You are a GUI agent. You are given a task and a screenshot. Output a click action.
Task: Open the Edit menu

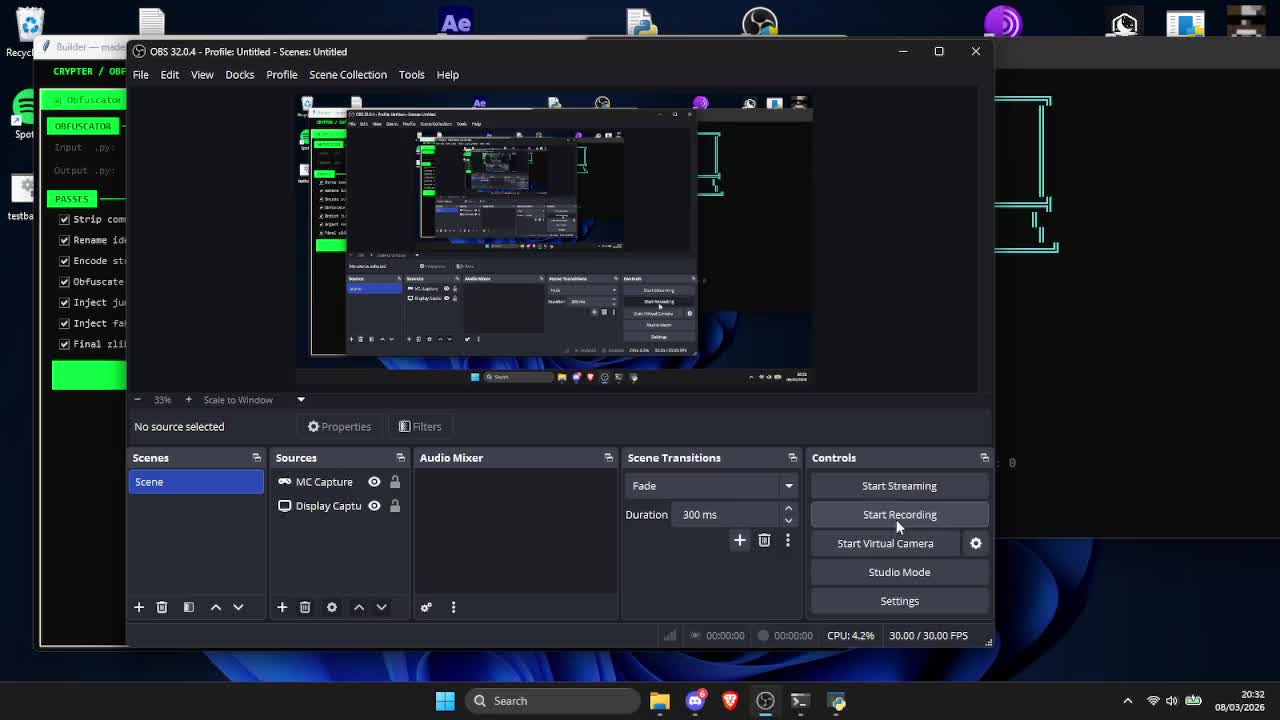[x=170, y=75]
